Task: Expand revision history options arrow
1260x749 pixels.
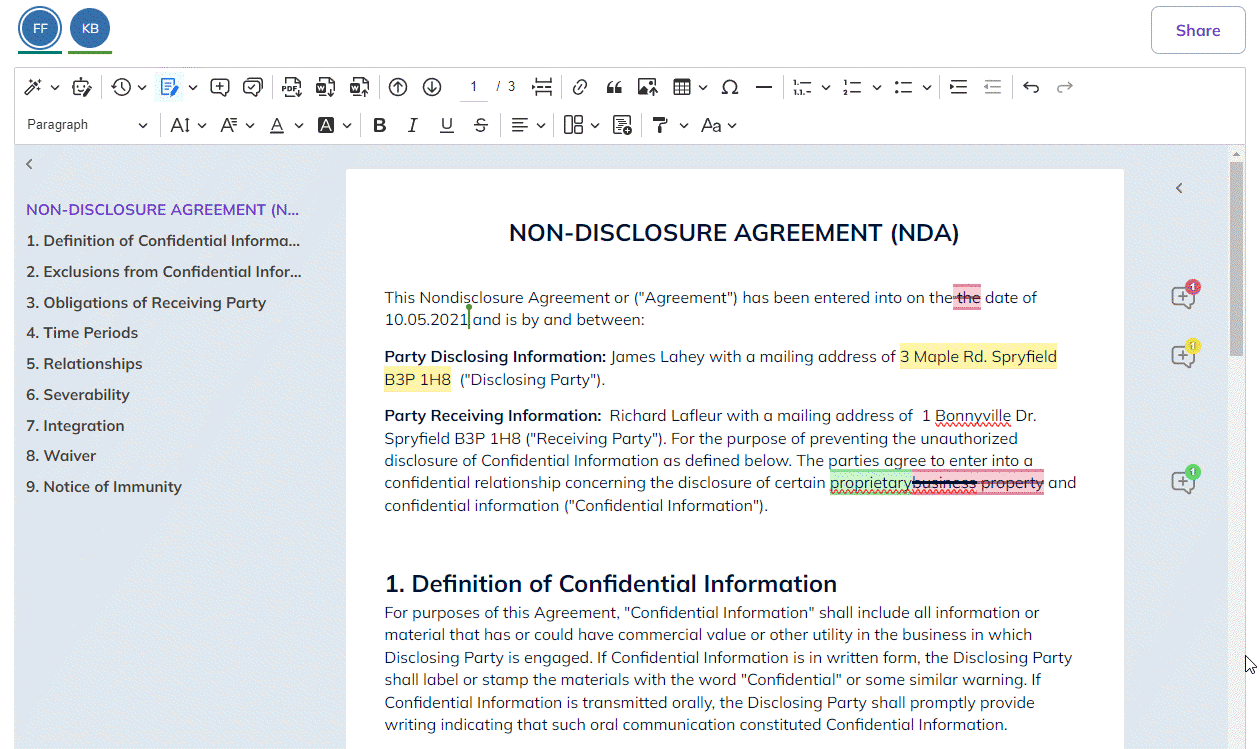Action: [x=142, y=88]
